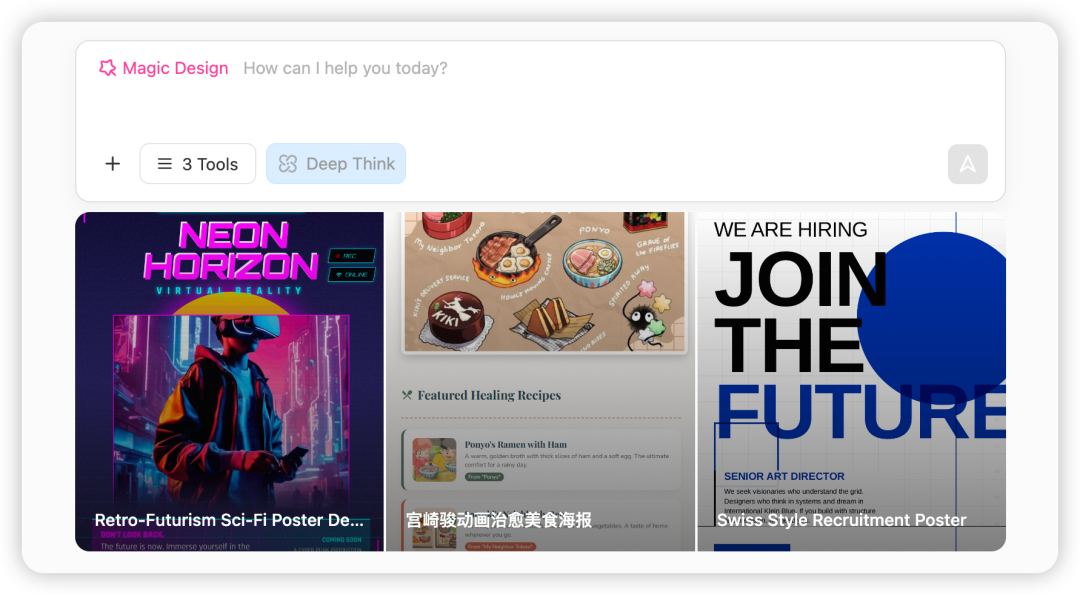
Task: Click the blue circle on hiring poster
Action: [933, 318]
